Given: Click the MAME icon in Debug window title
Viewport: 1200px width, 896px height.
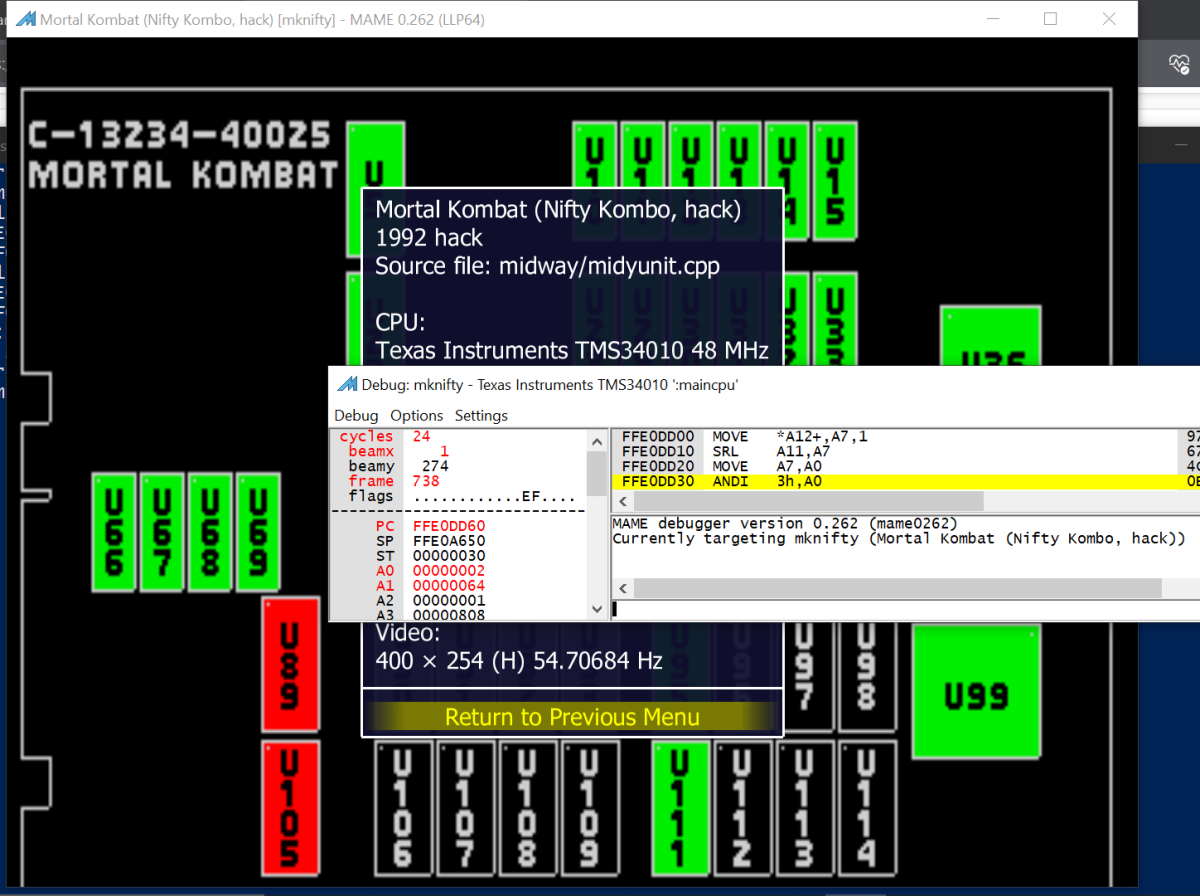Looking at the screenshot, I should pos(348,384).
